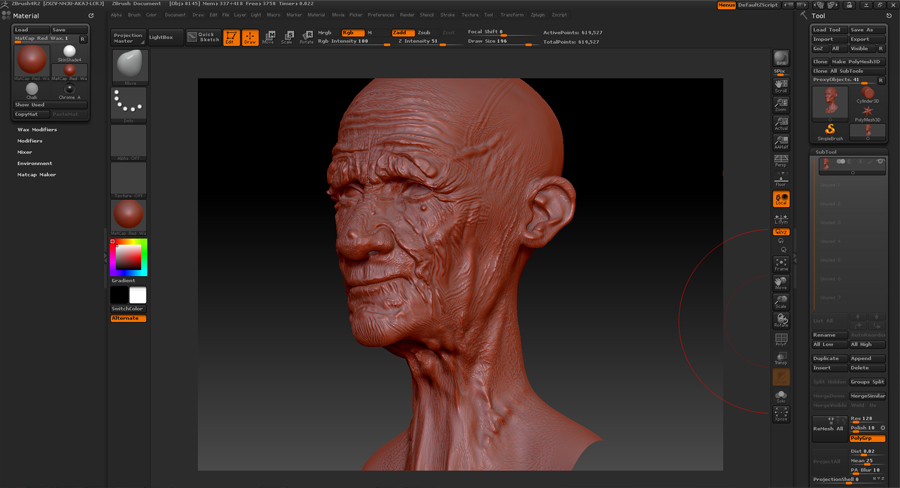Open the Dots stroke type picker
The image size is (900, 488).
tap(129, 104)
